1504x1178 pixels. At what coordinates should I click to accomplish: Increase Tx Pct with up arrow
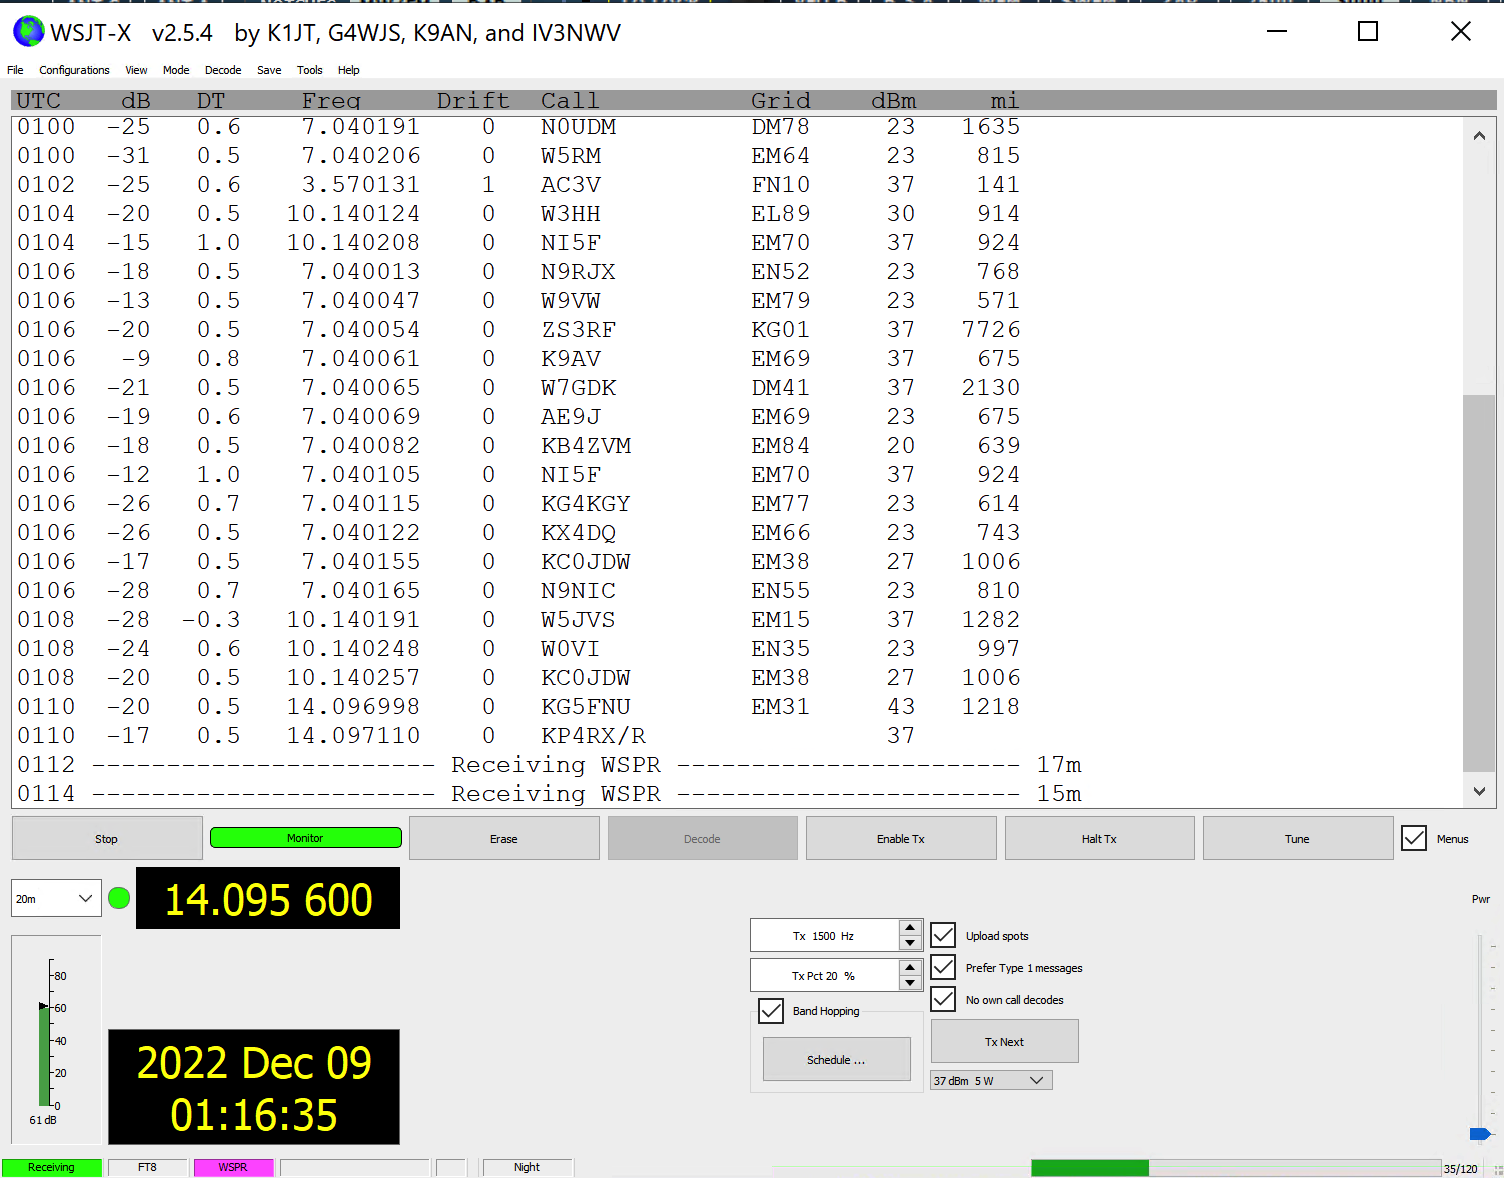coord(910,968)
